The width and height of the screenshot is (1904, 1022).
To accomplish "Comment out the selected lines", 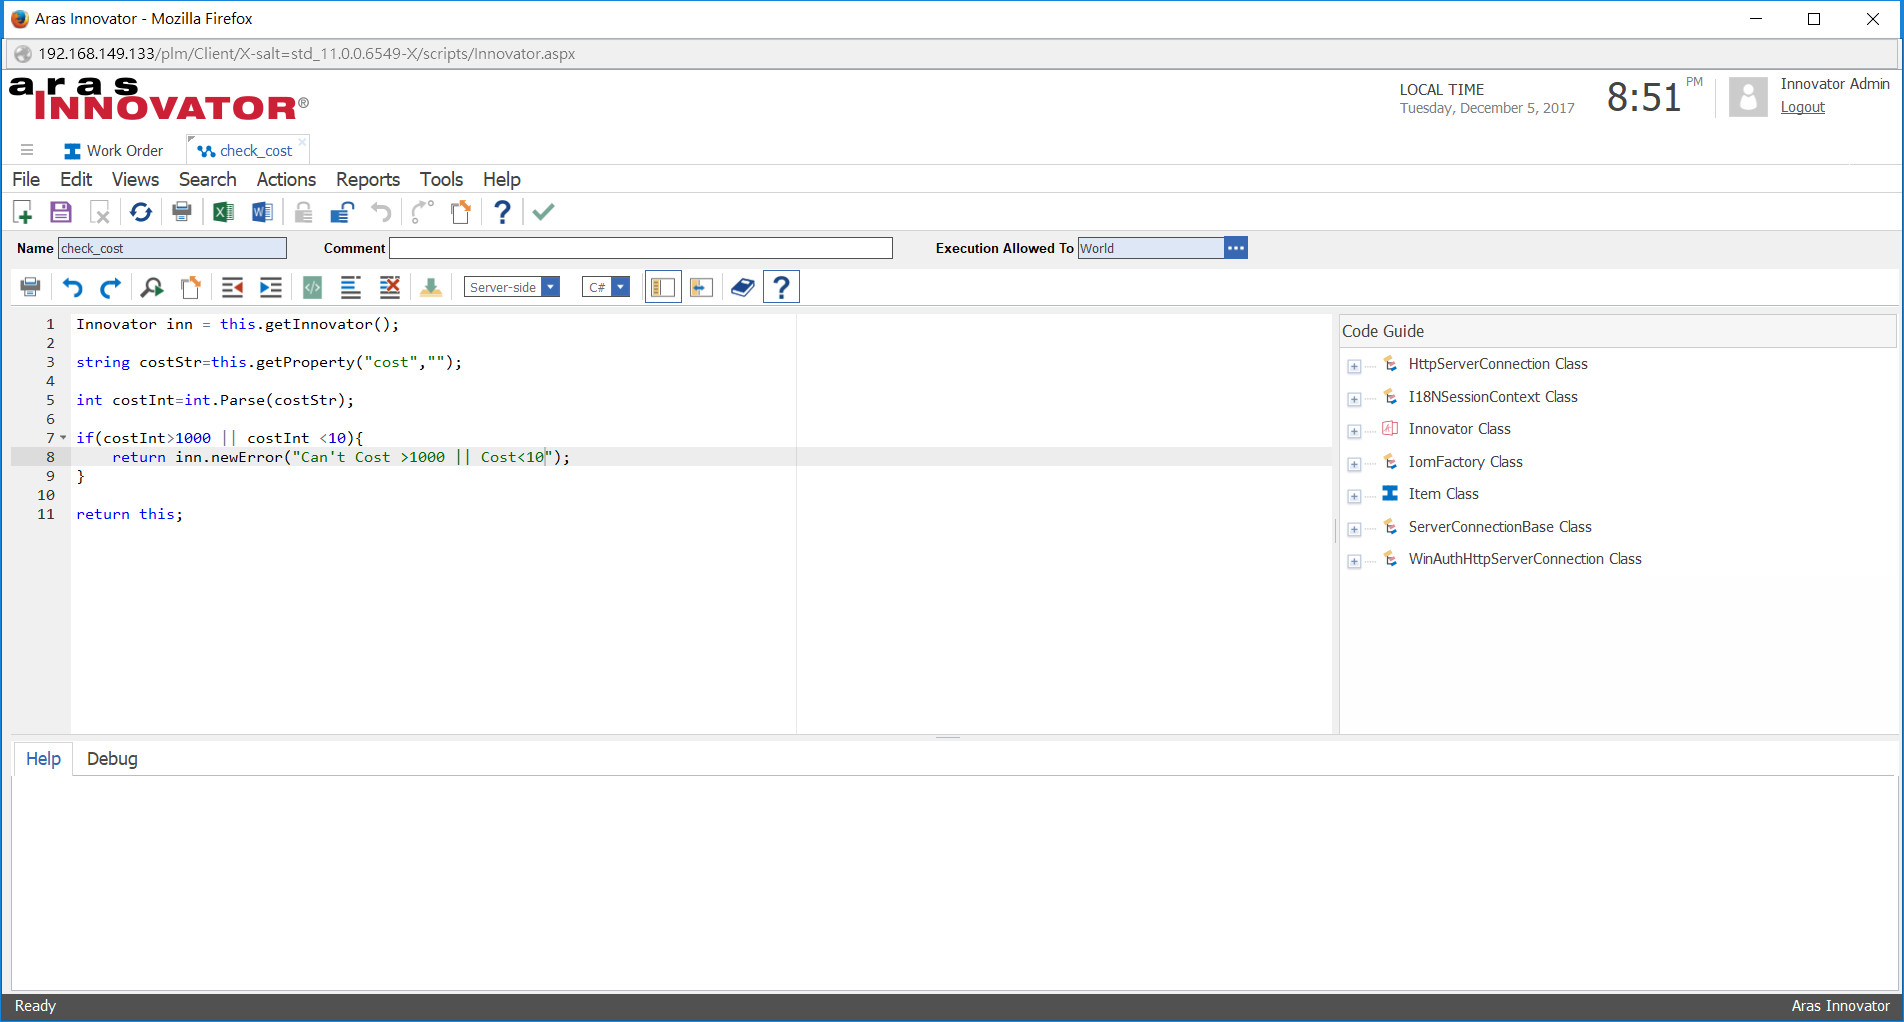I will point(351,287).
